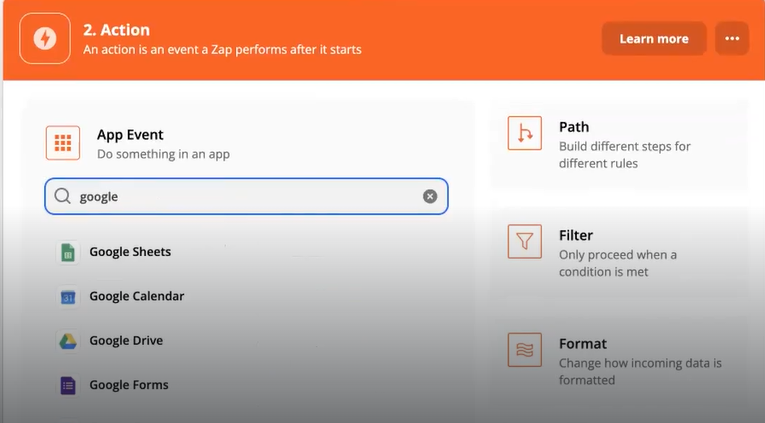Choose Google Forms from results
This screenshot has height=423, width=765.
coord(129,385)
